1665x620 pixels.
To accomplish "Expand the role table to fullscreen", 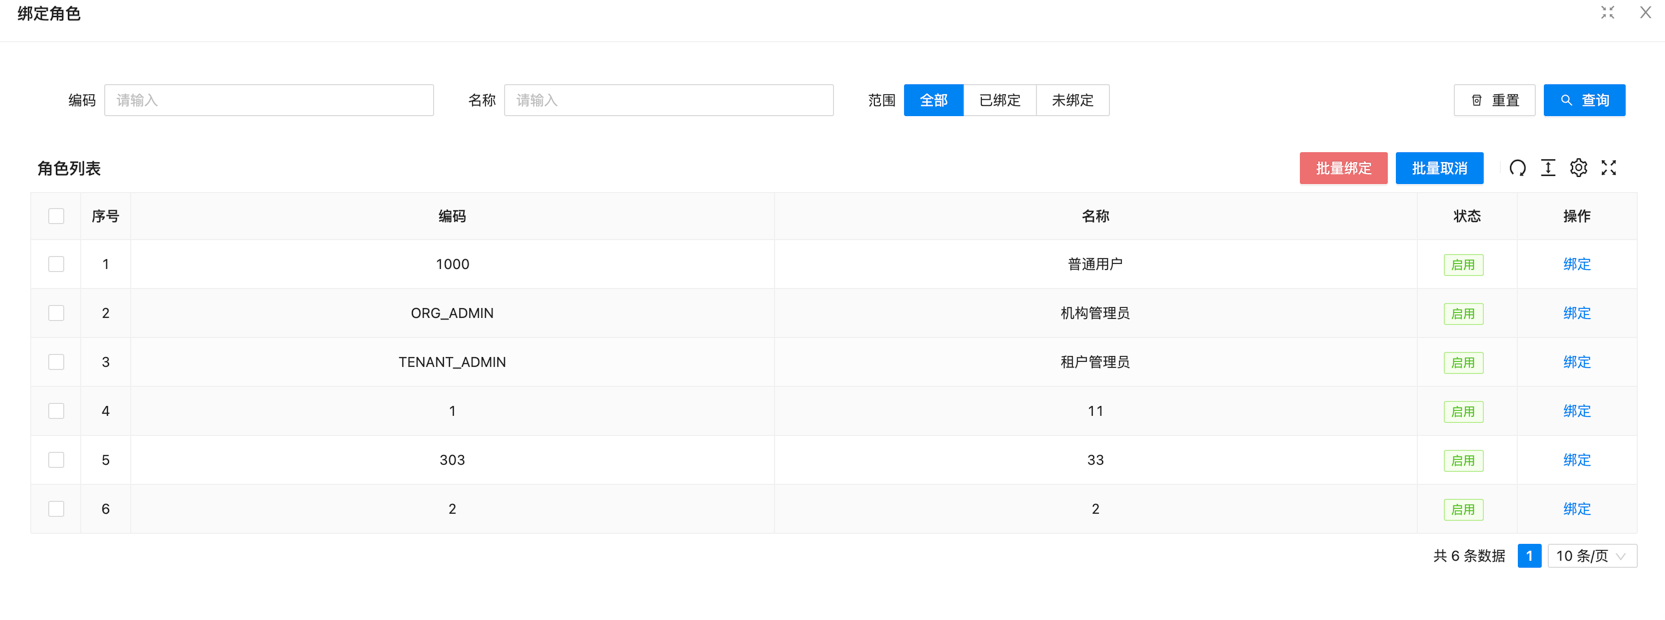I will 1609,168.
